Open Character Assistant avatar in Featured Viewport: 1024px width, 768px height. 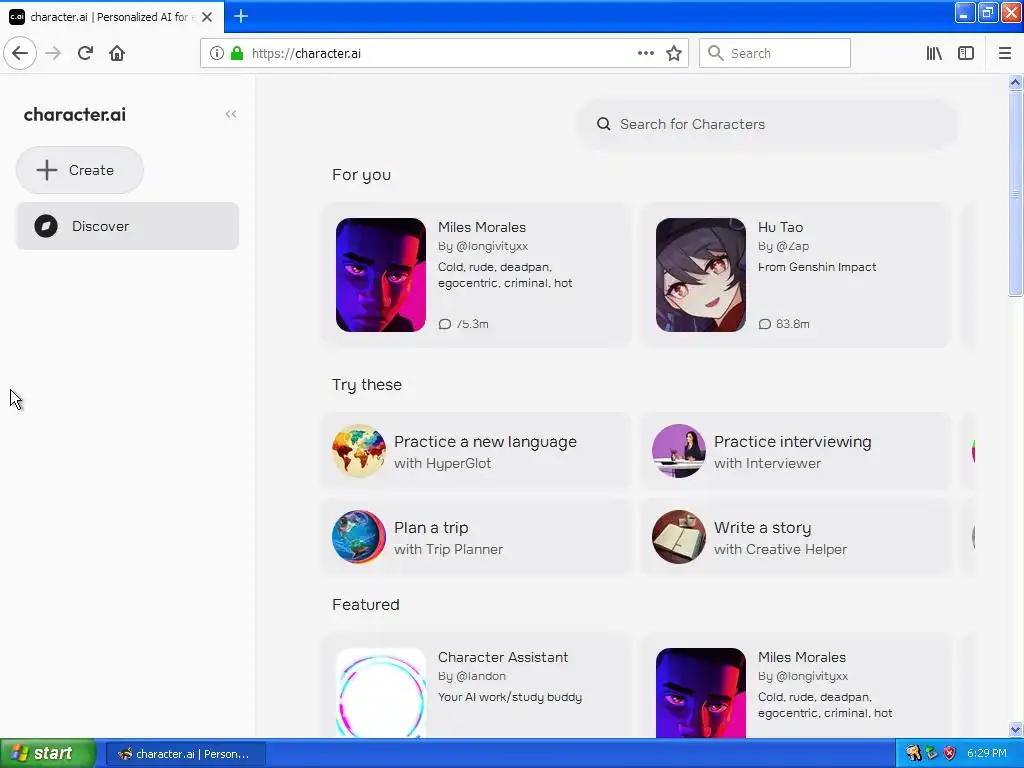pyautogui.click(x=381, y=693)
